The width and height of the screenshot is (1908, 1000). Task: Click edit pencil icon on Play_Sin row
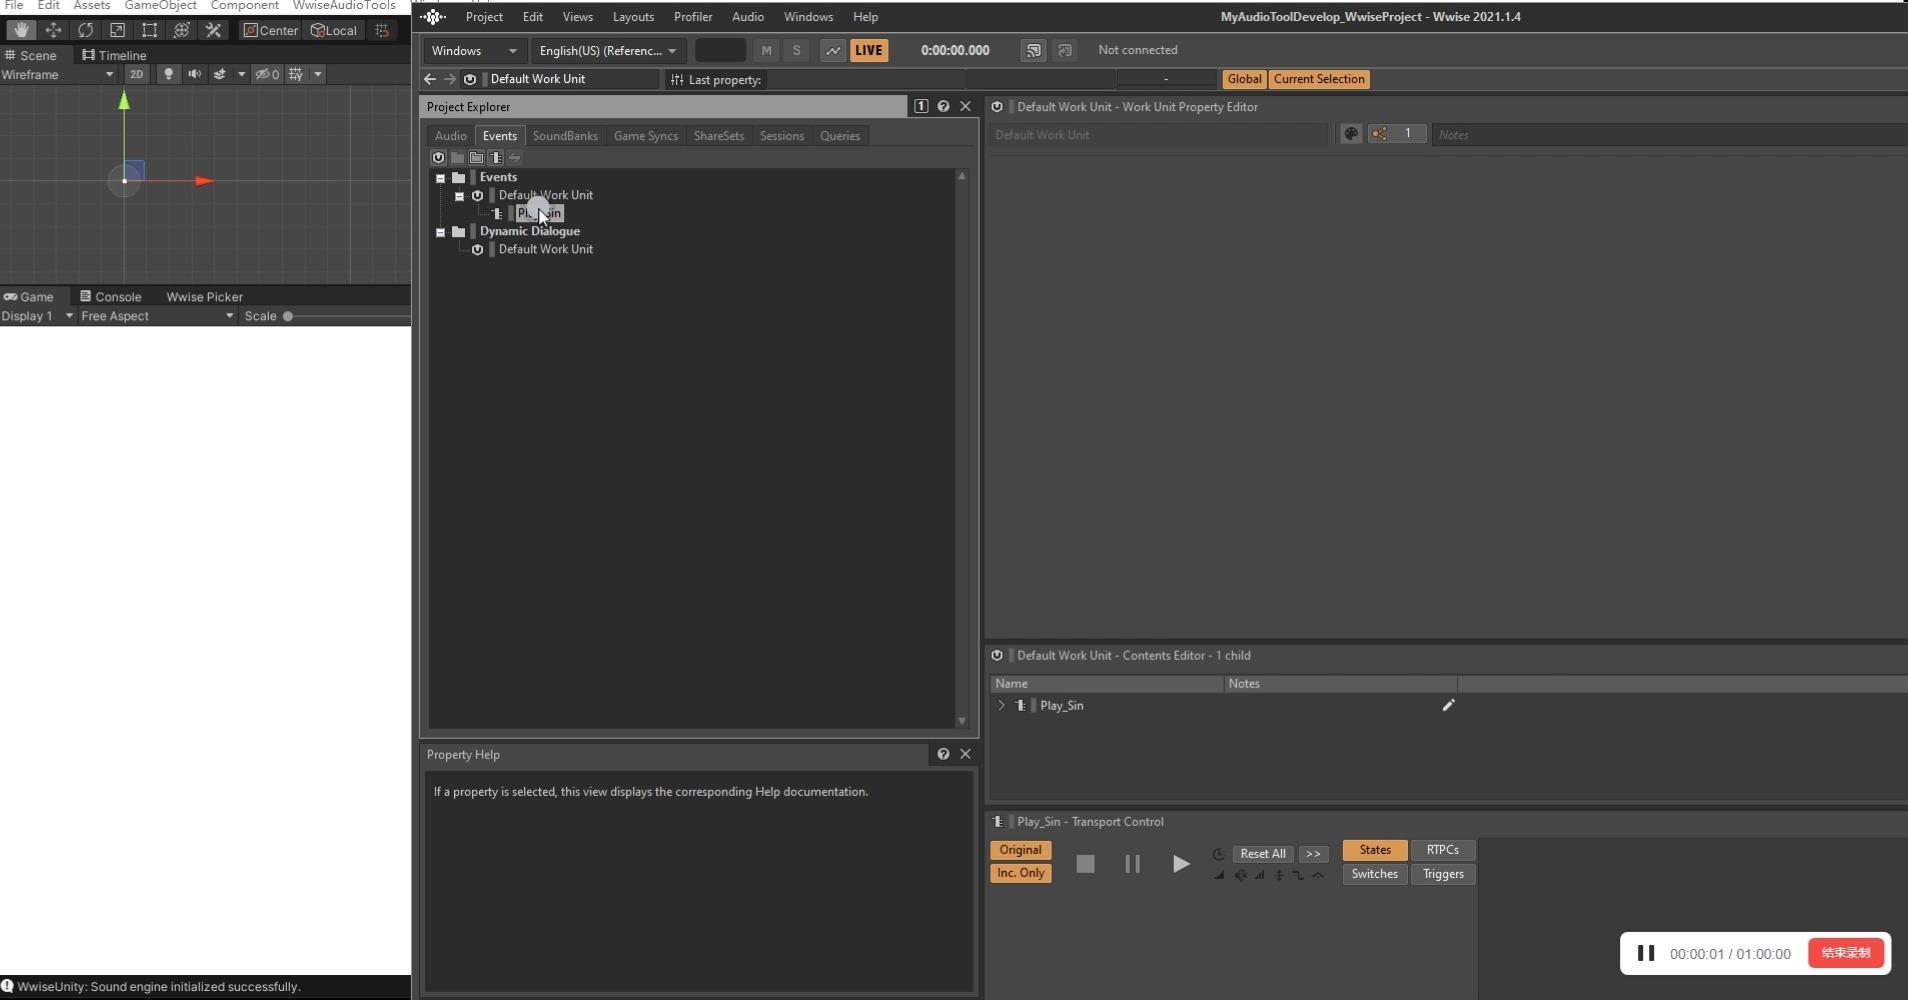coord(1447,705)
